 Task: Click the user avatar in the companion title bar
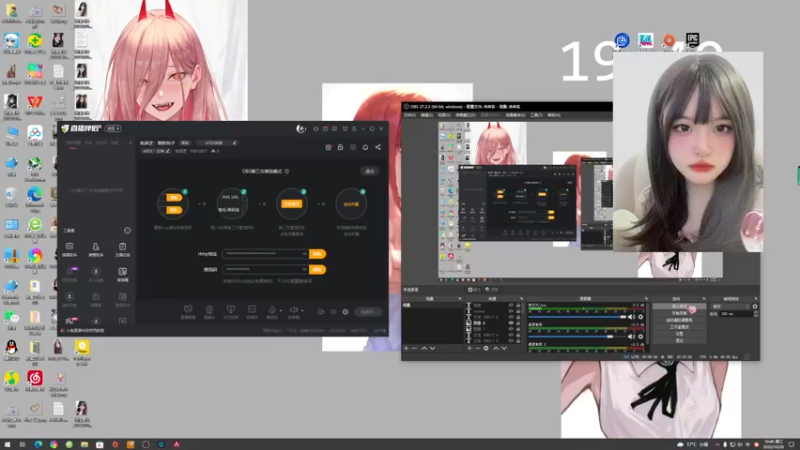[301, 129]
